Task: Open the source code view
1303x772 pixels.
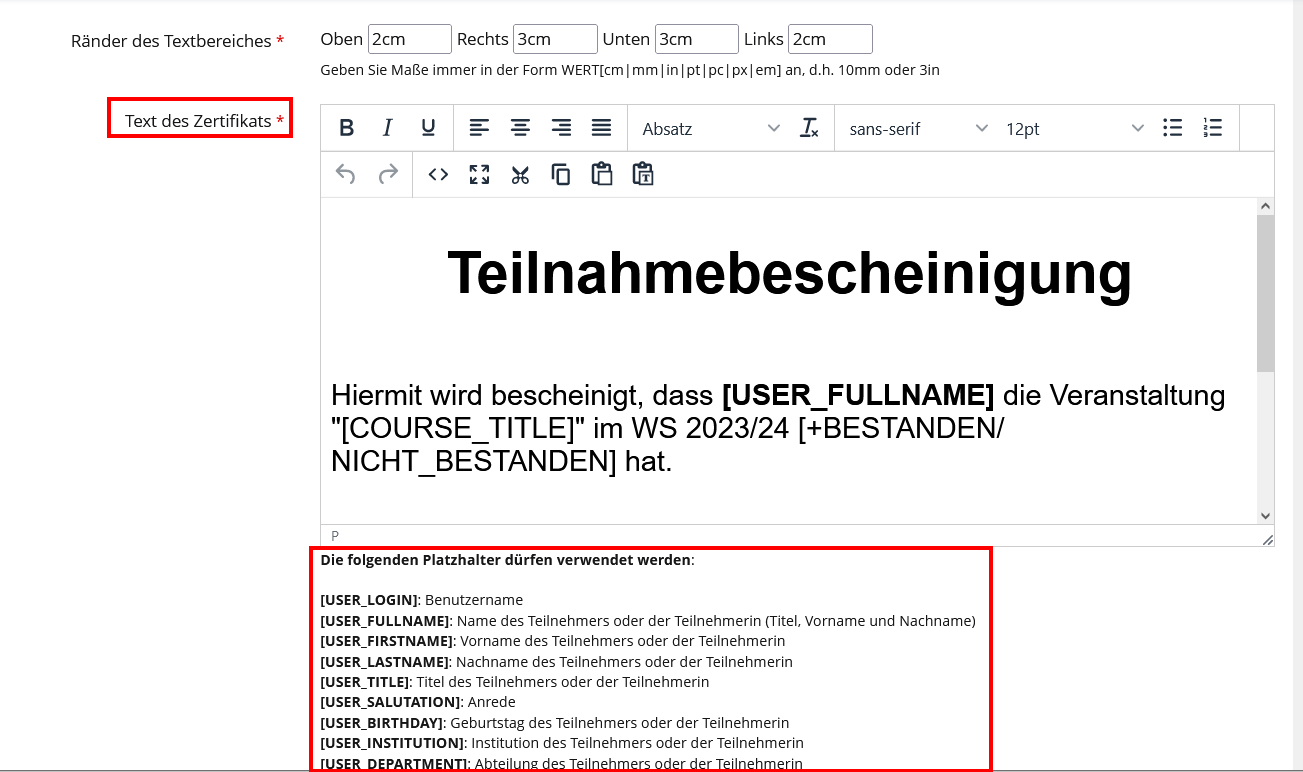Action: [438, 175]
